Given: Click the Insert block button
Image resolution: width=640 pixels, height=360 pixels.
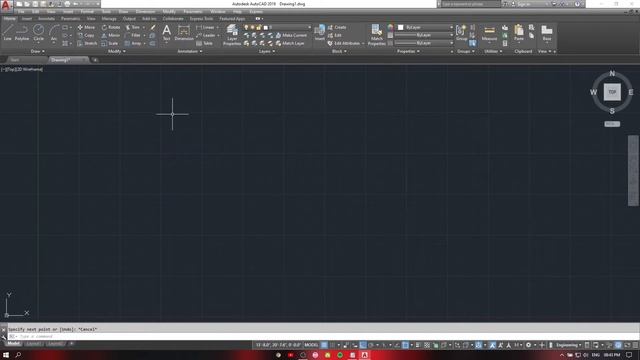Looking at the screenshot, I should coord(320,32).
